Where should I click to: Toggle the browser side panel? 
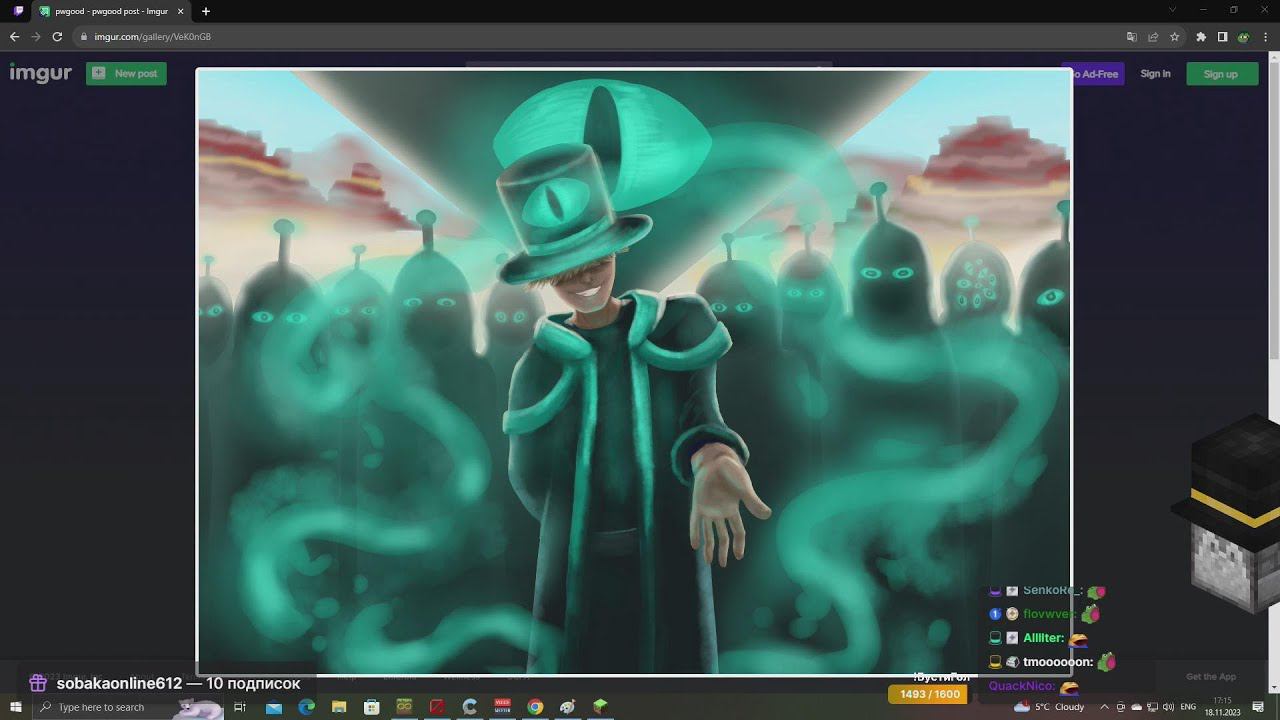(x=1222, y=37)
